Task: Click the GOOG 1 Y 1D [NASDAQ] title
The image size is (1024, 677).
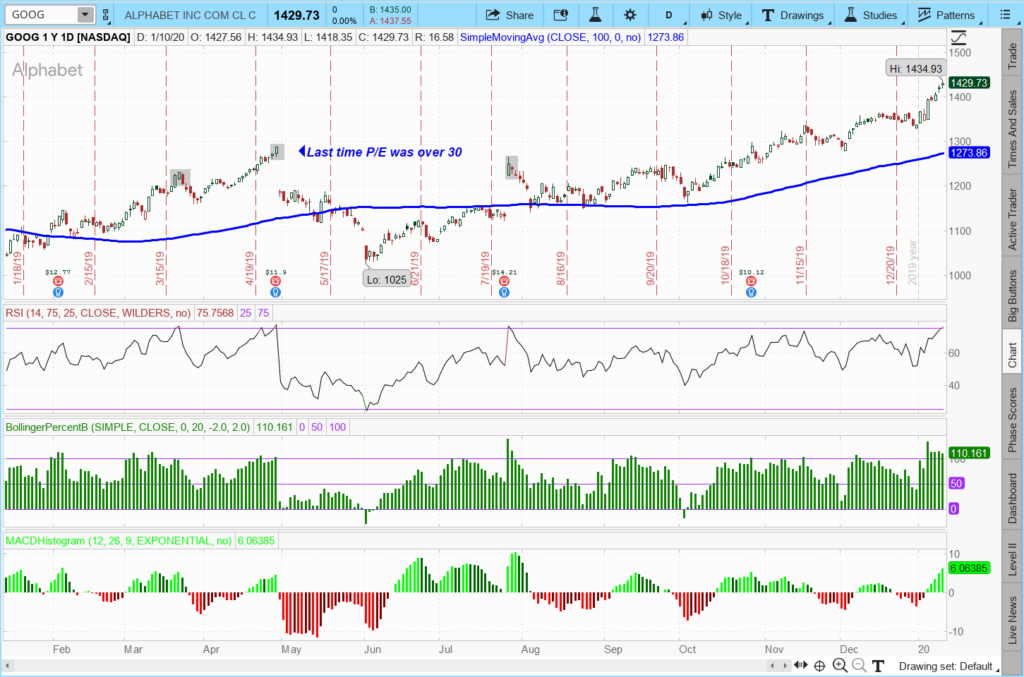Action: pos(68,37)
